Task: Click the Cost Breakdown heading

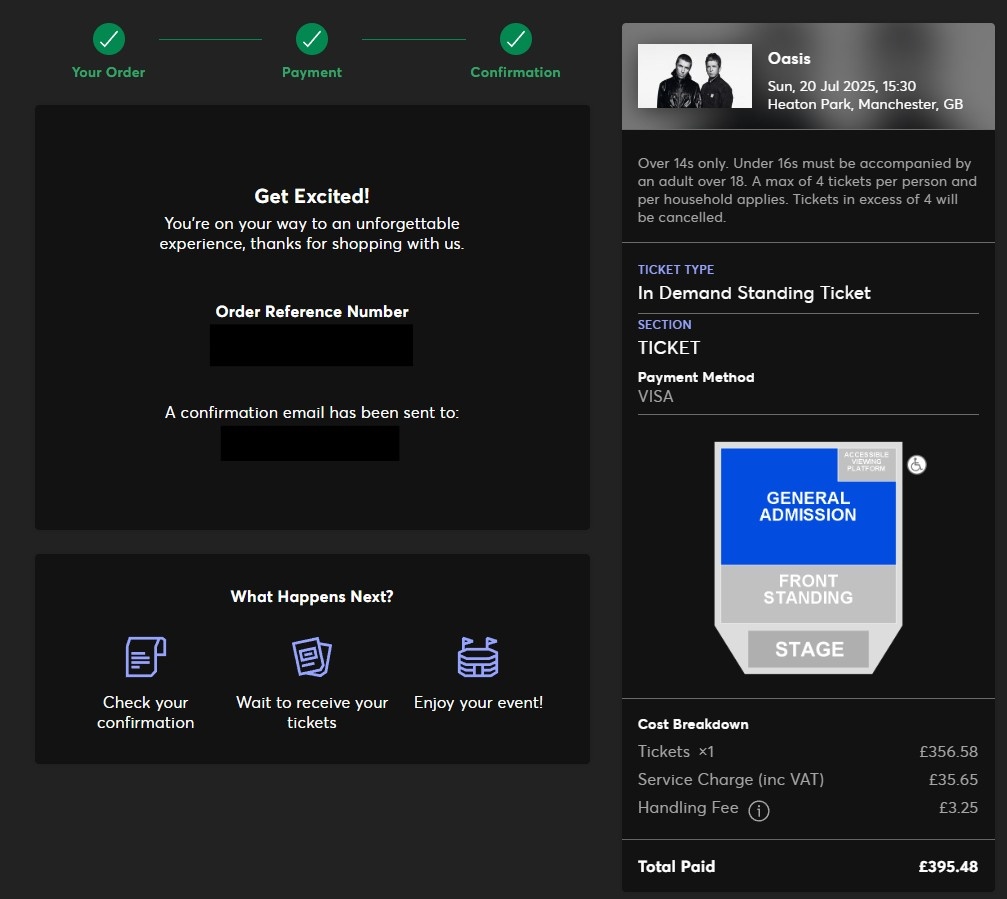Action: click(693, 724)
